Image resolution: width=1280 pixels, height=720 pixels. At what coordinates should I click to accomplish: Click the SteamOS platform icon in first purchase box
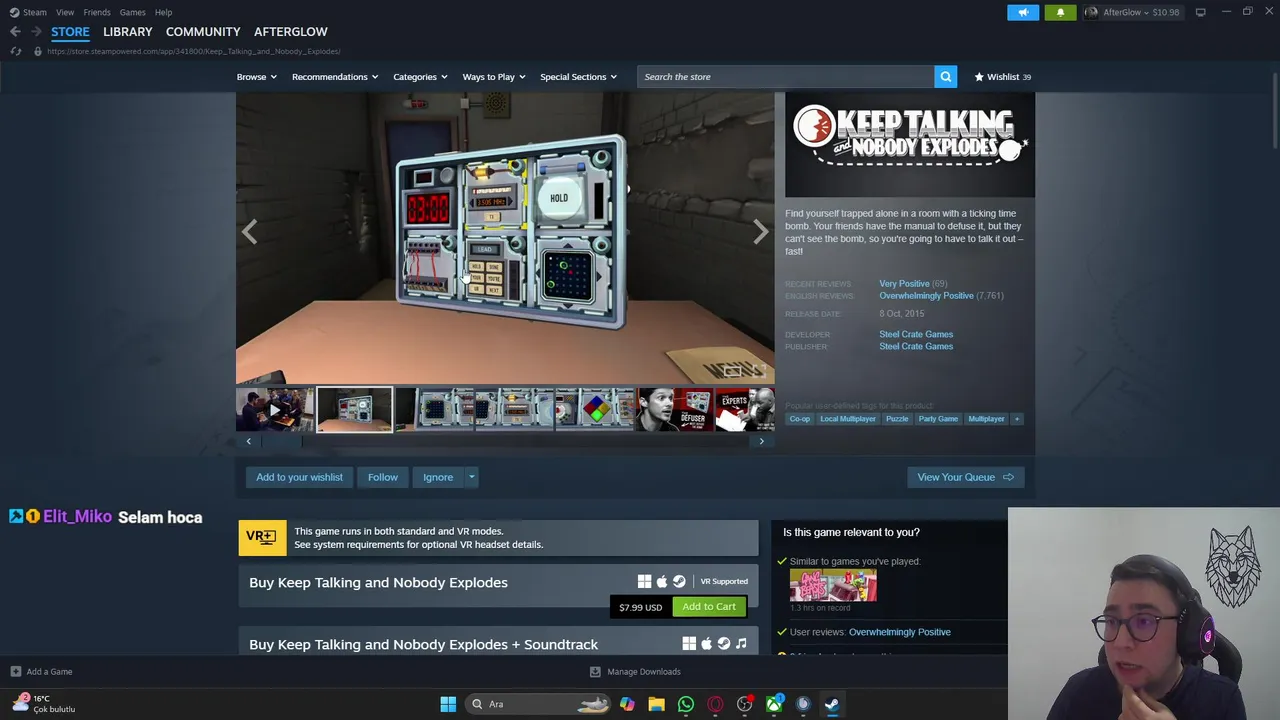tap(679, 581)
